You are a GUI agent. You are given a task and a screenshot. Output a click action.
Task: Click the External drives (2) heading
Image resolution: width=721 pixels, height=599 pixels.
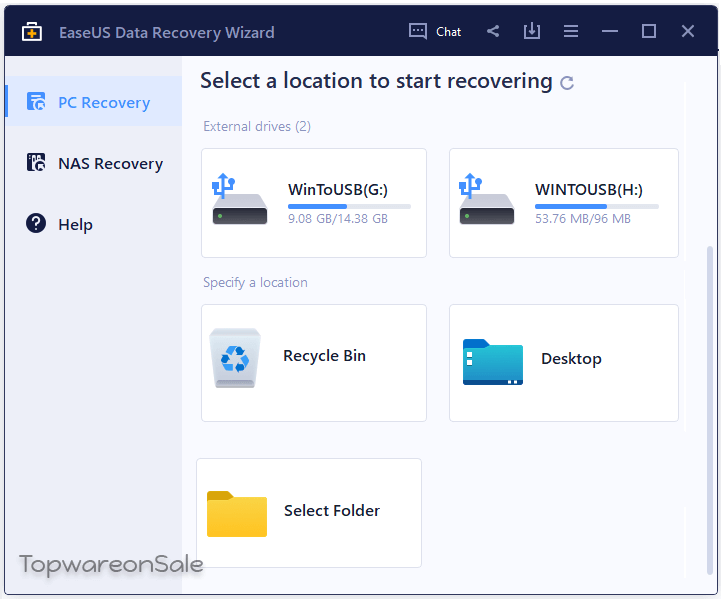point(257,126)
